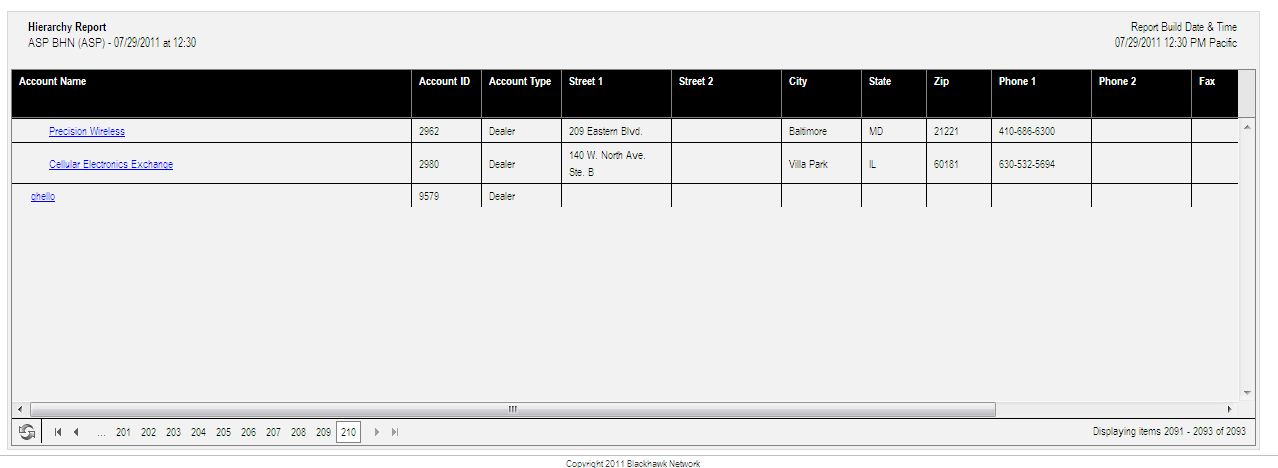Open page 204 of the report
1278x468 pixels.
click(x=198, y=433)
